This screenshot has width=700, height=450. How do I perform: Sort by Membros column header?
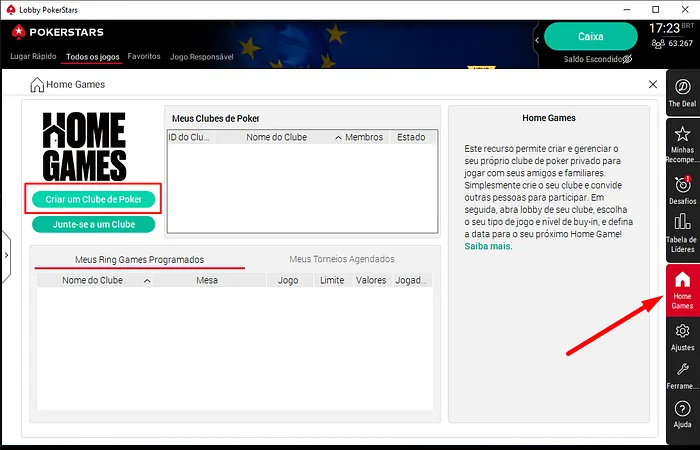pos(364,137)
